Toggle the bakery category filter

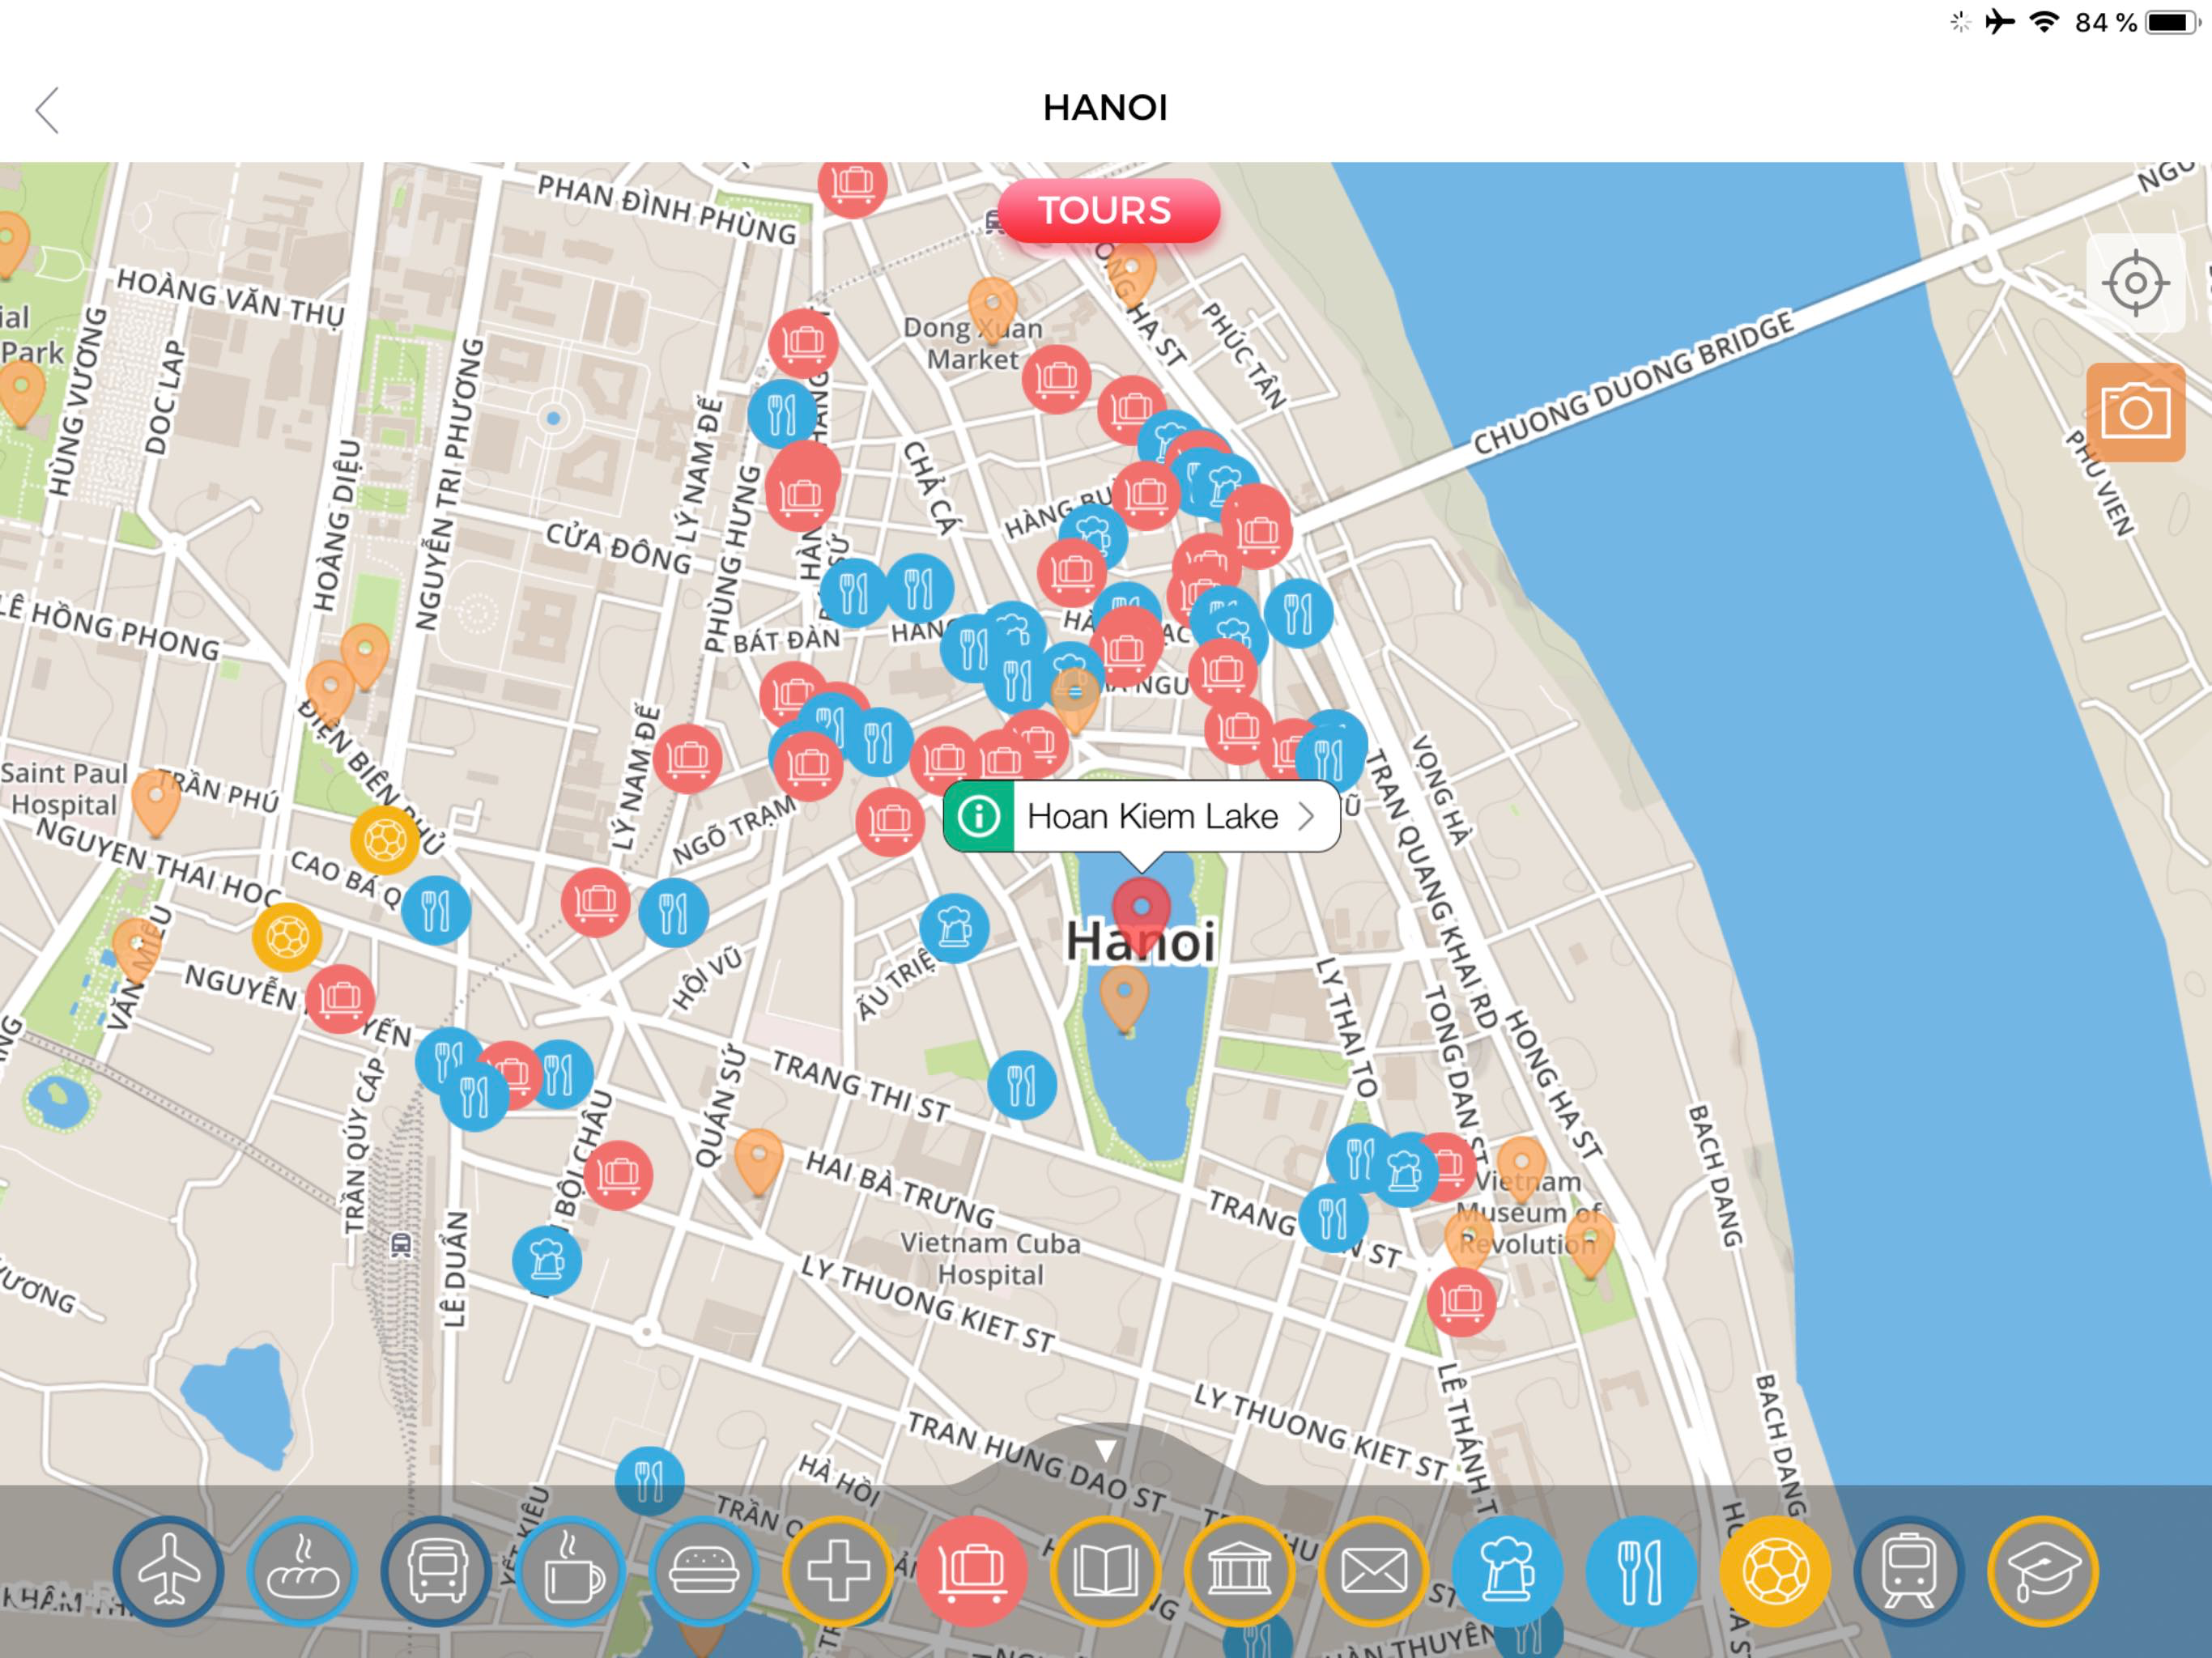pos(303,1571)
